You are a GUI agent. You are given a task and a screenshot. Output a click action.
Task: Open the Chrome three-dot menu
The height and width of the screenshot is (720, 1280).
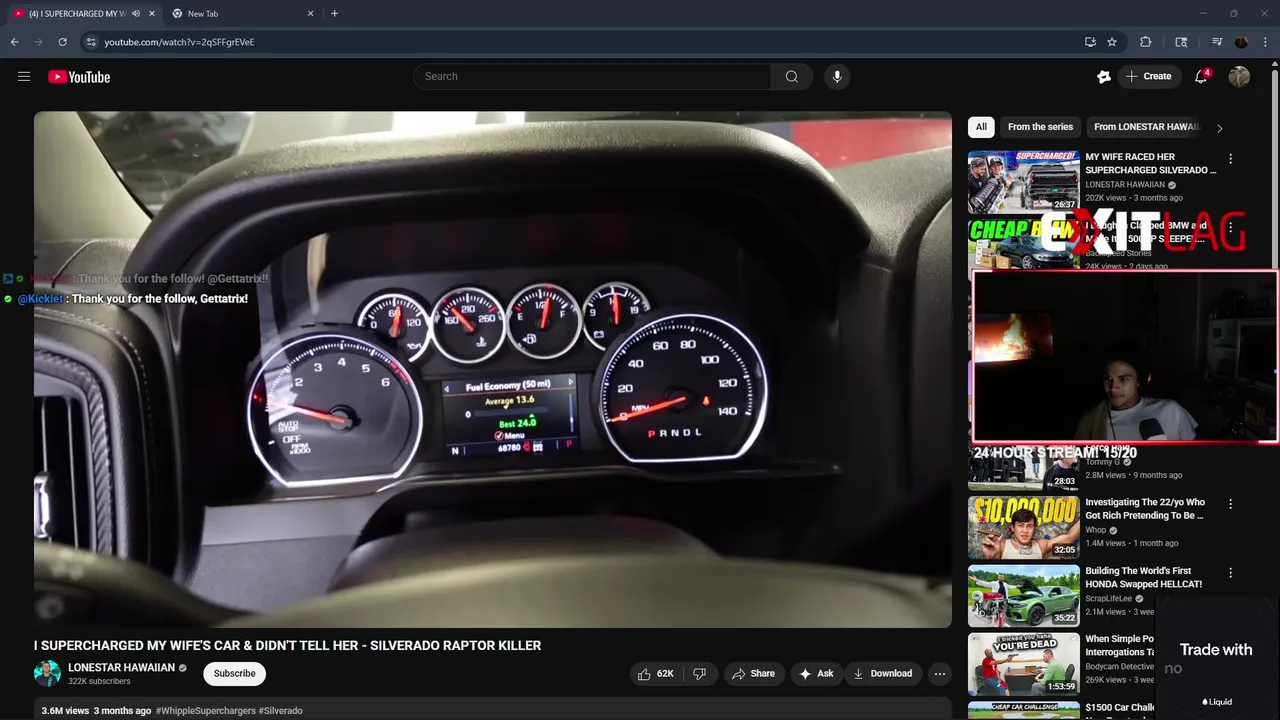(1265, 42)
